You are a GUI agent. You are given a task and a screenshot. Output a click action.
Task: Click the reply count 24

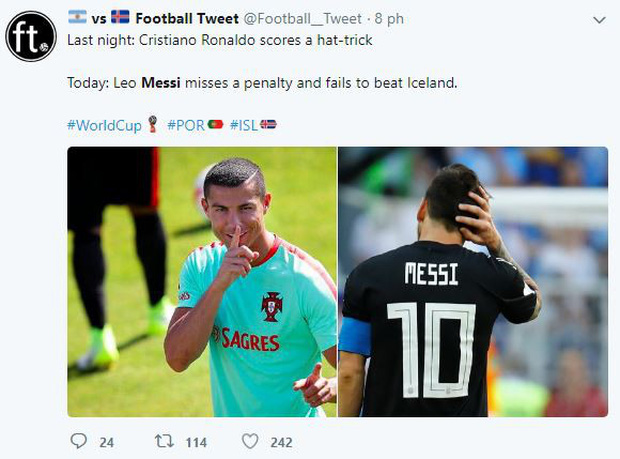point(106,442)
